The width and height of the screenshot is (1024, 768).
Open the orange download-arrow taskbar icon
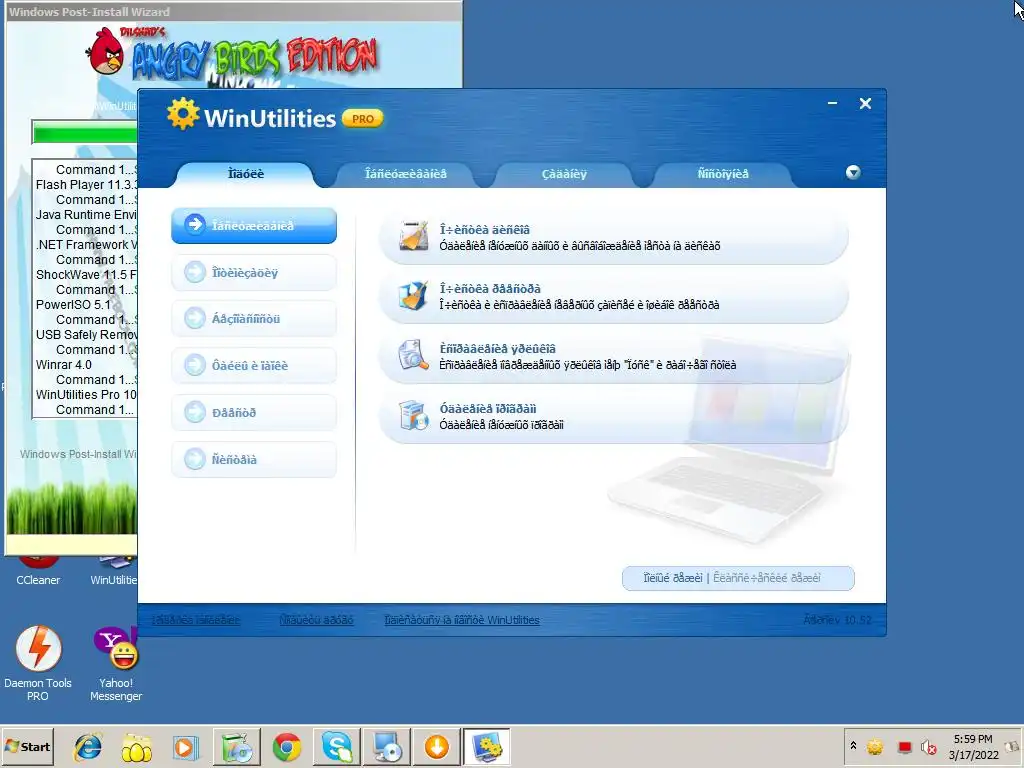(436, 747)
